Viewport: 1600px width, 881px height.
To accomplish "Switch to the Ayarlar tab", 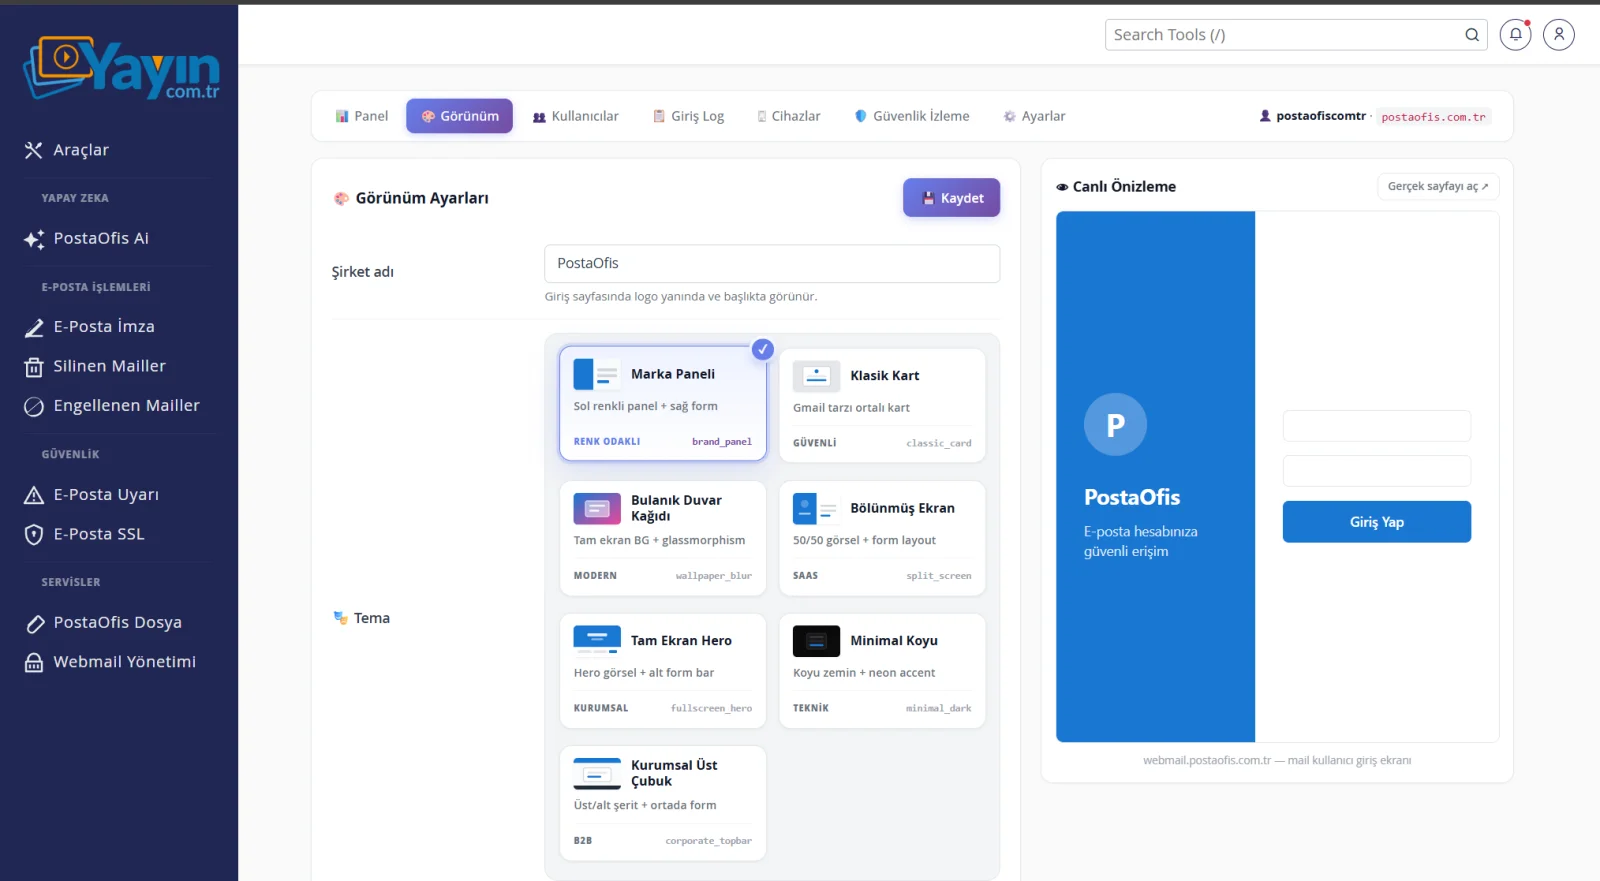I will click(x=1035, y=116).
